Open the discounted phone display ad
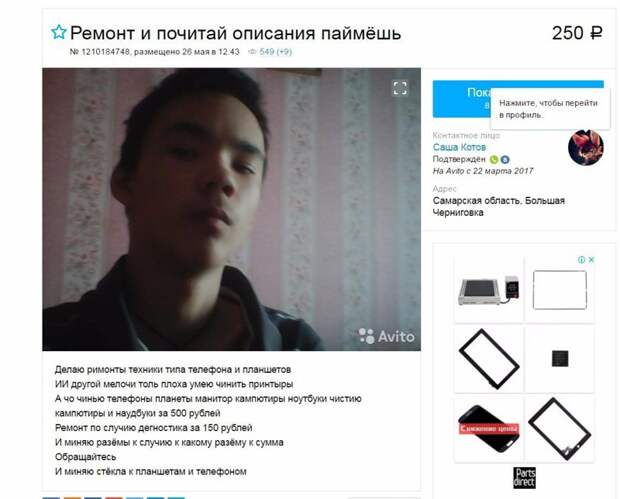 pos(489,429)
